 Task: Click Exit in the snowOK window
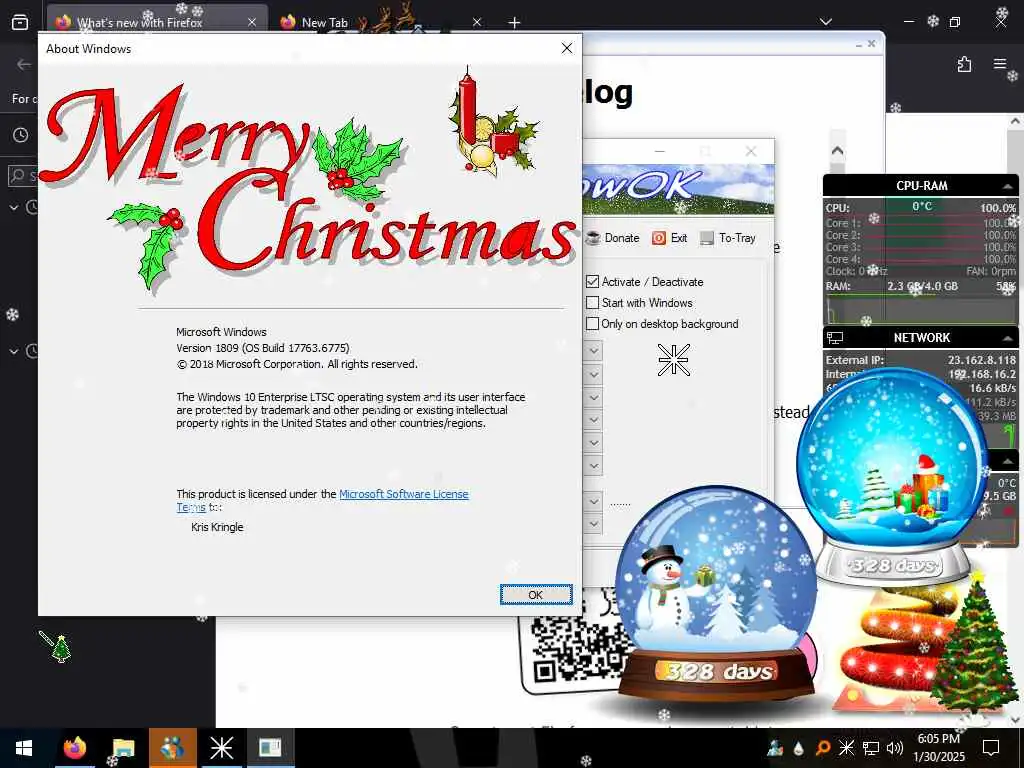pyautogui.click(x=669, y=238)
